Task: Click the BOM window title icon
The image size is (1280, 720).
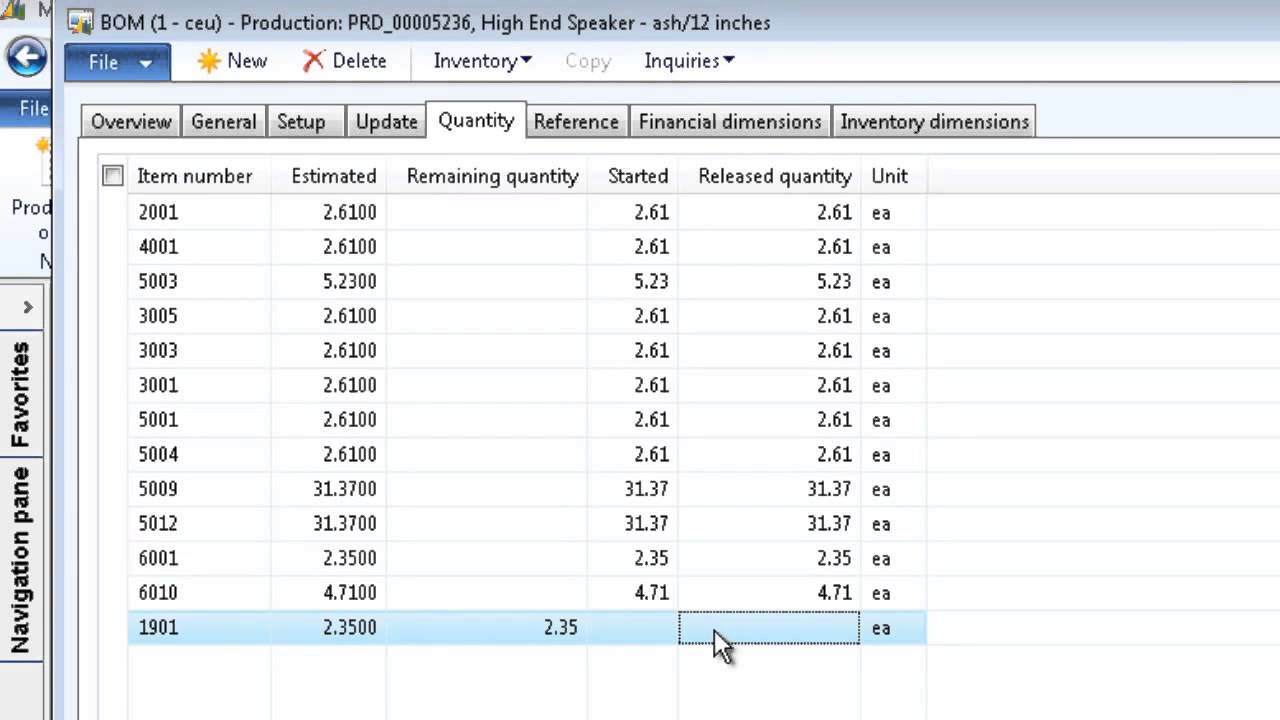Action: point(81,22)
